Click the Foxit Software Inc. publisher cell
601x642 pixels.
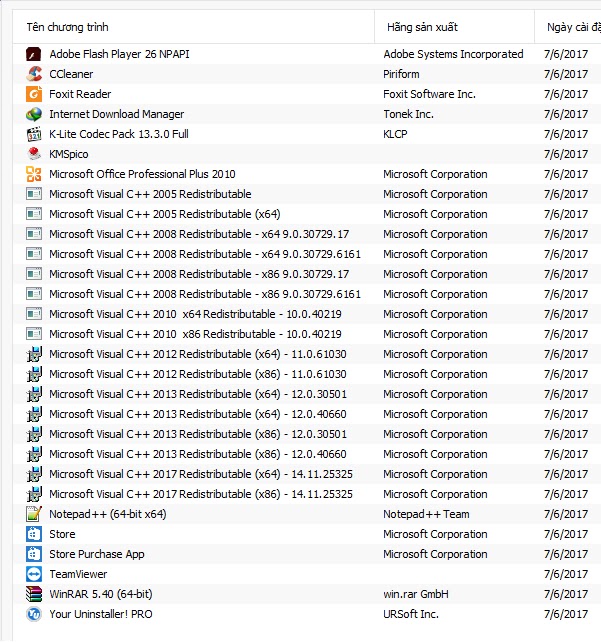coord(429,94)
